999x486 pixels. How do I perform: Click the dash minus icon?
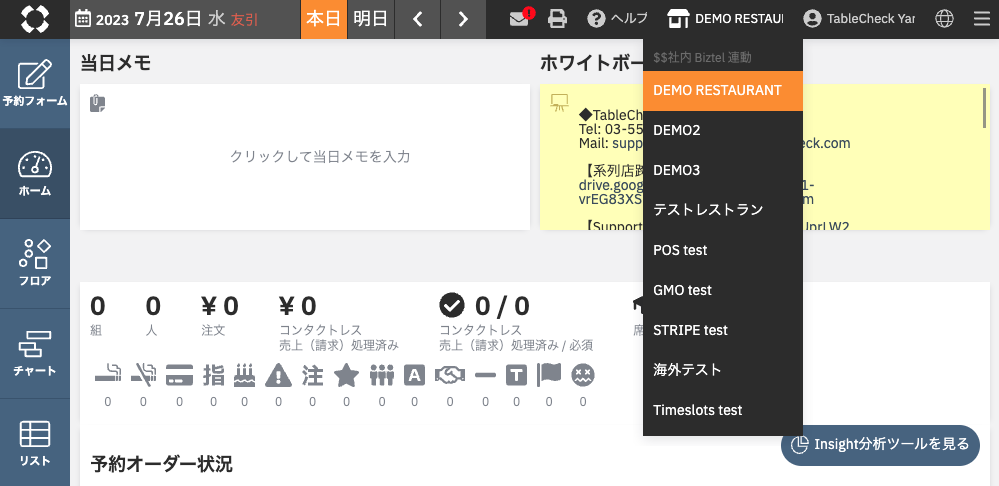[485, 376]
